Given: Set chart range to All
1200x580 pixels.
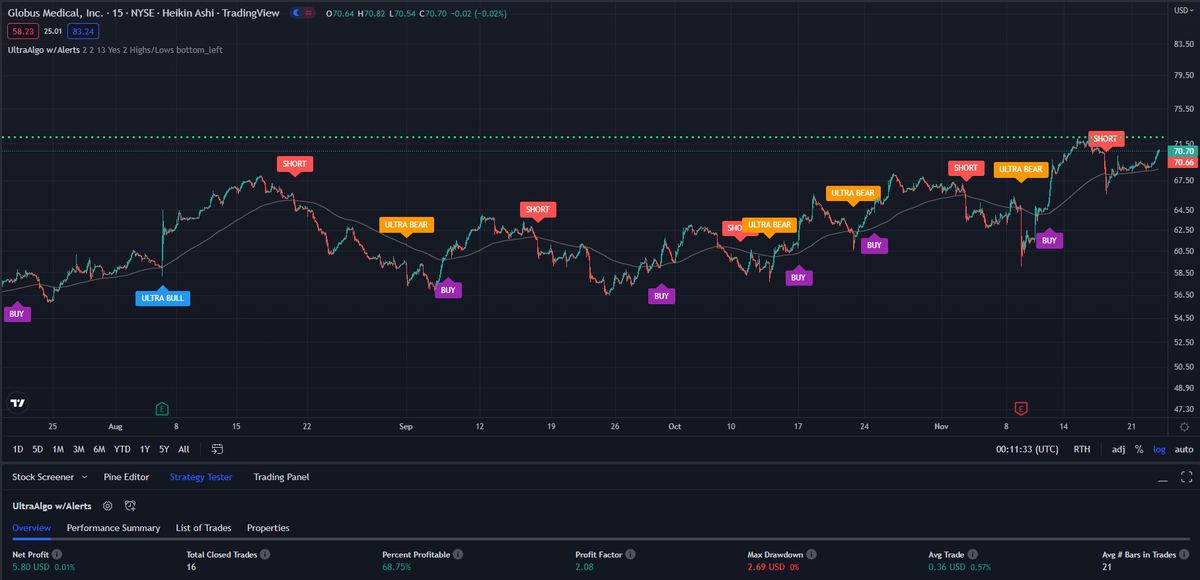Looking at the screenshot, I should click(x=183, y=449).
